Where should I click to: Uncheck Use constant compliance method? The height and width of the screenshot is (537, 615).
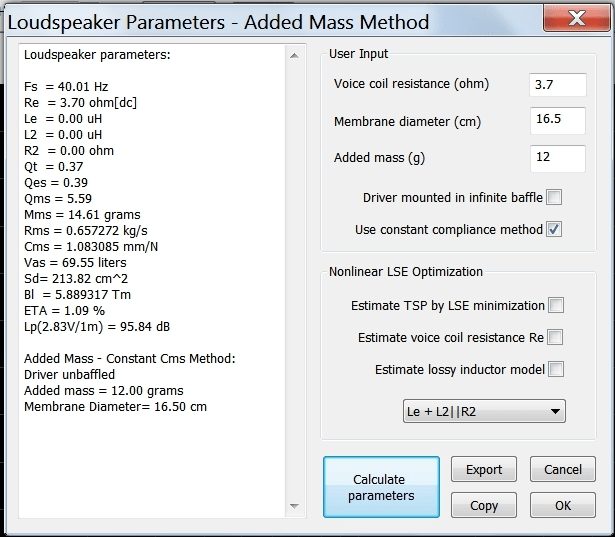(554, 229)
